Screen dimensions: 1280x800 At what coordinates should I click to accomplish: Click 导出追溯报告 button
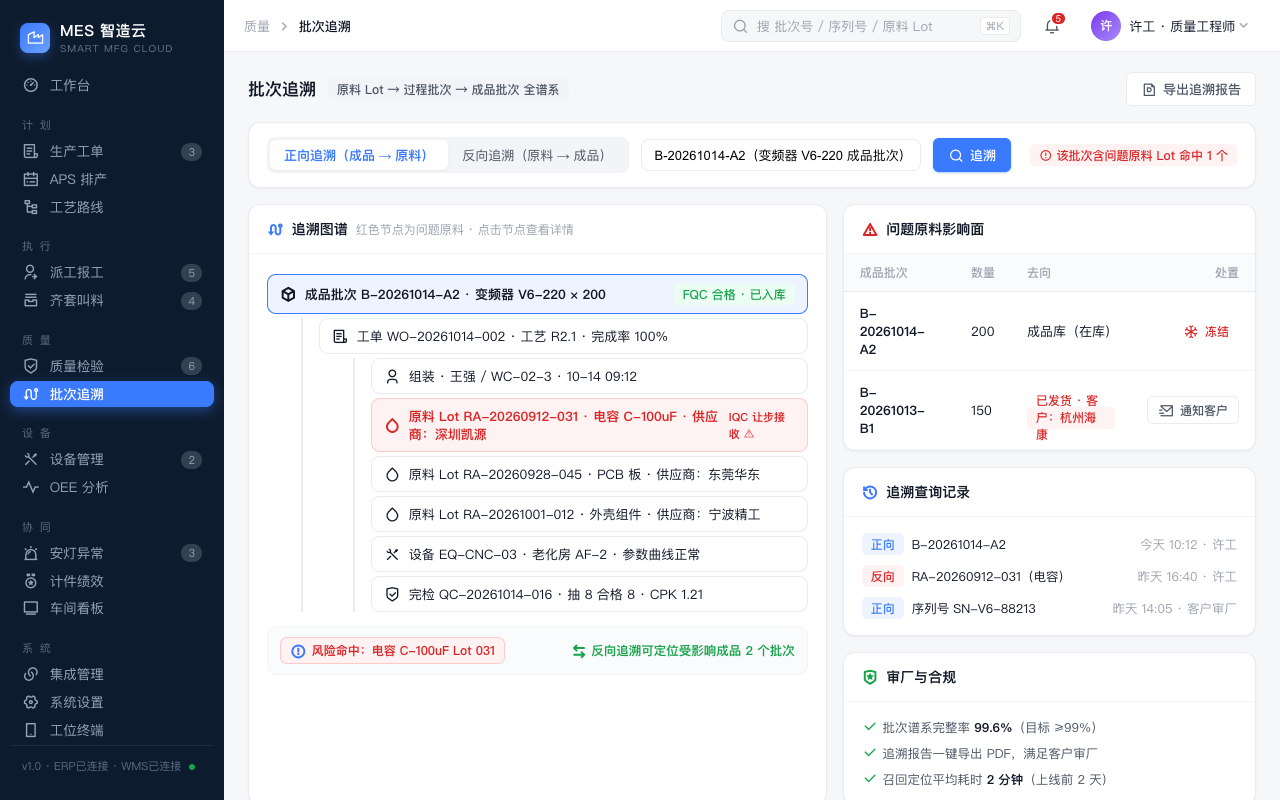point(1191,89)
